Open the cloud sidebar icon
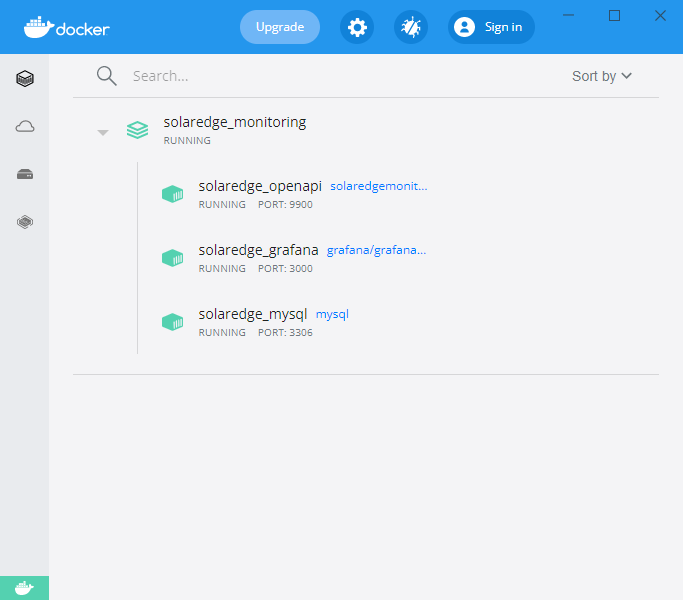Screen dimensions: 683x600 click(x=25, y=127)
